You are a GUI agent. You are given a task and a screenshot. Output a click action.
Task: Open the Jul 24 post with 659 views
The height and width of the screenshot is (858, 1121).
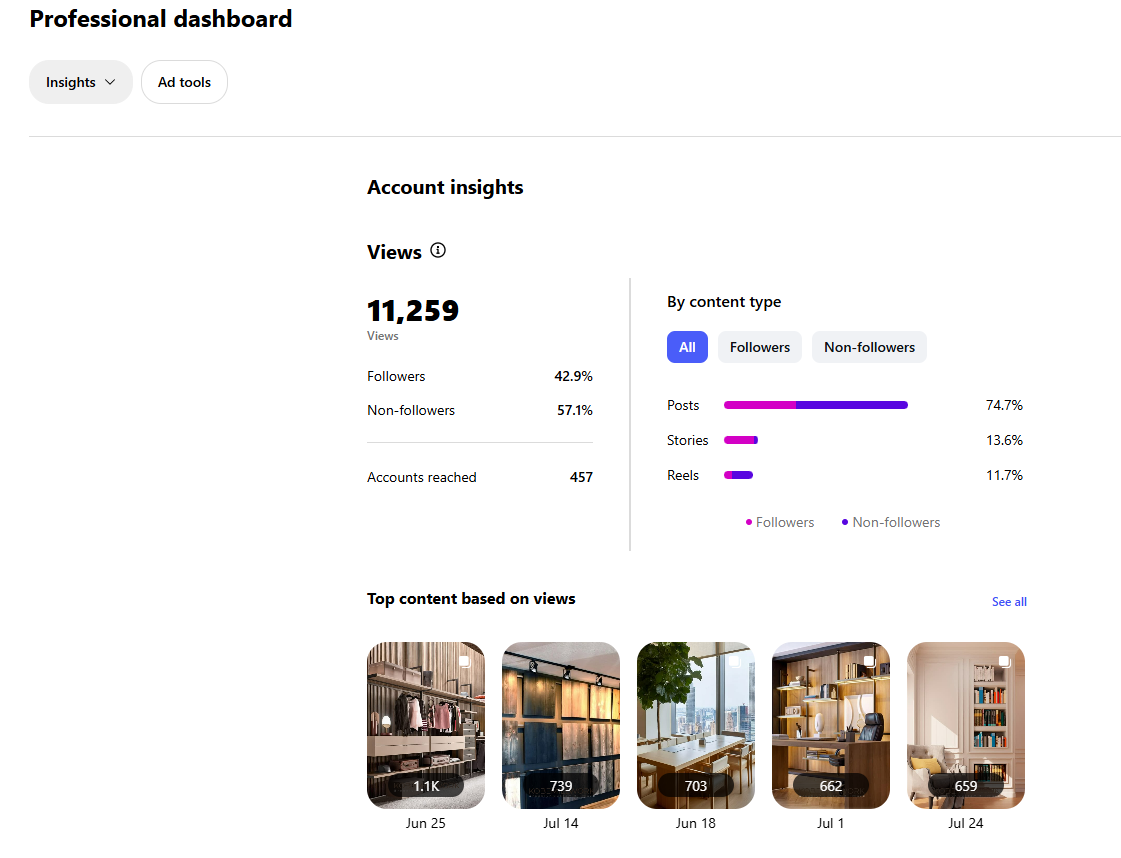966,725
